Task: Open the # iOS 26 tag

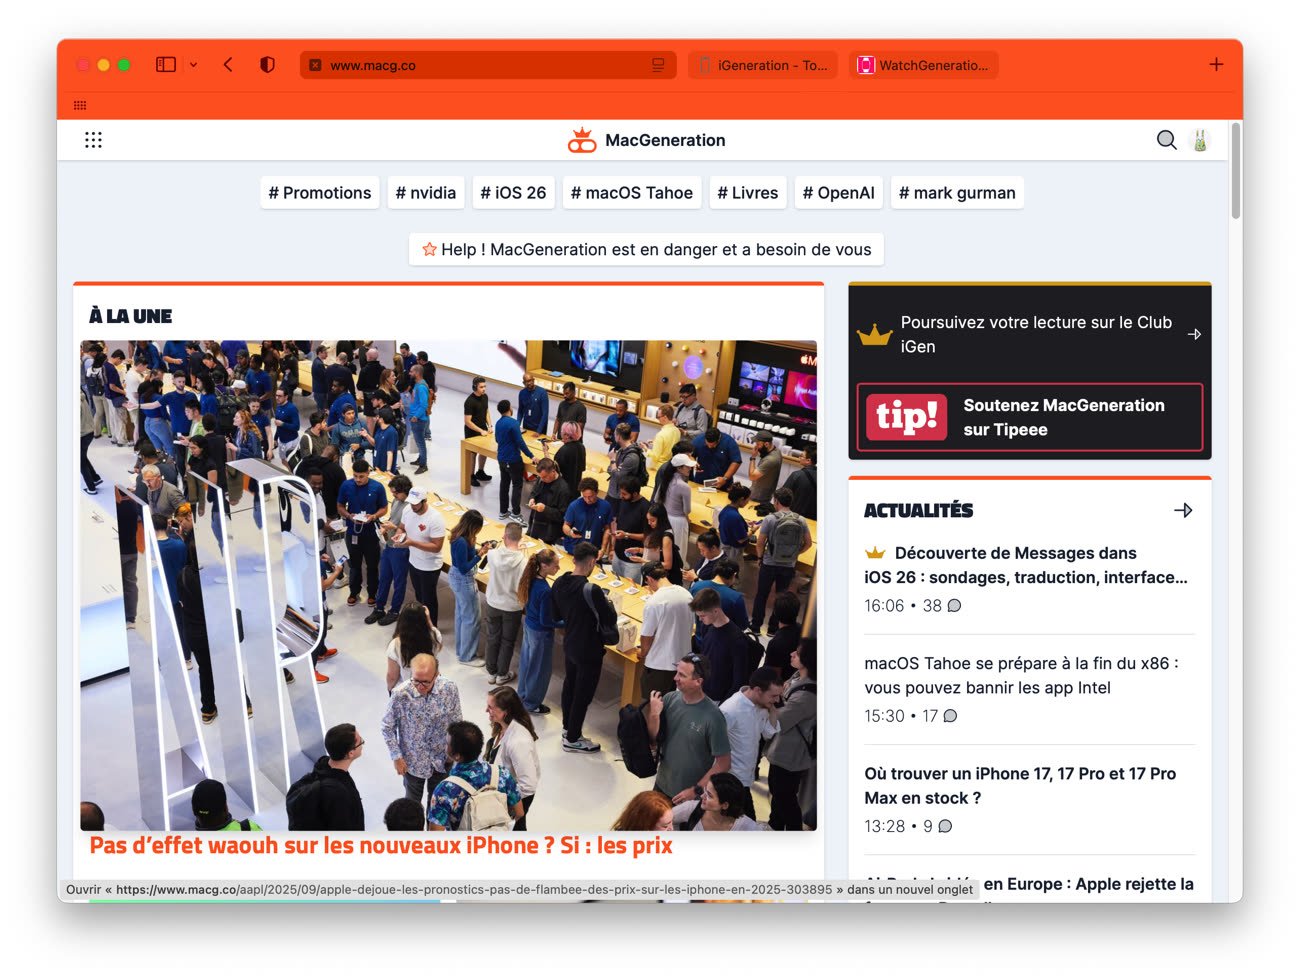Action: [514, 193]
